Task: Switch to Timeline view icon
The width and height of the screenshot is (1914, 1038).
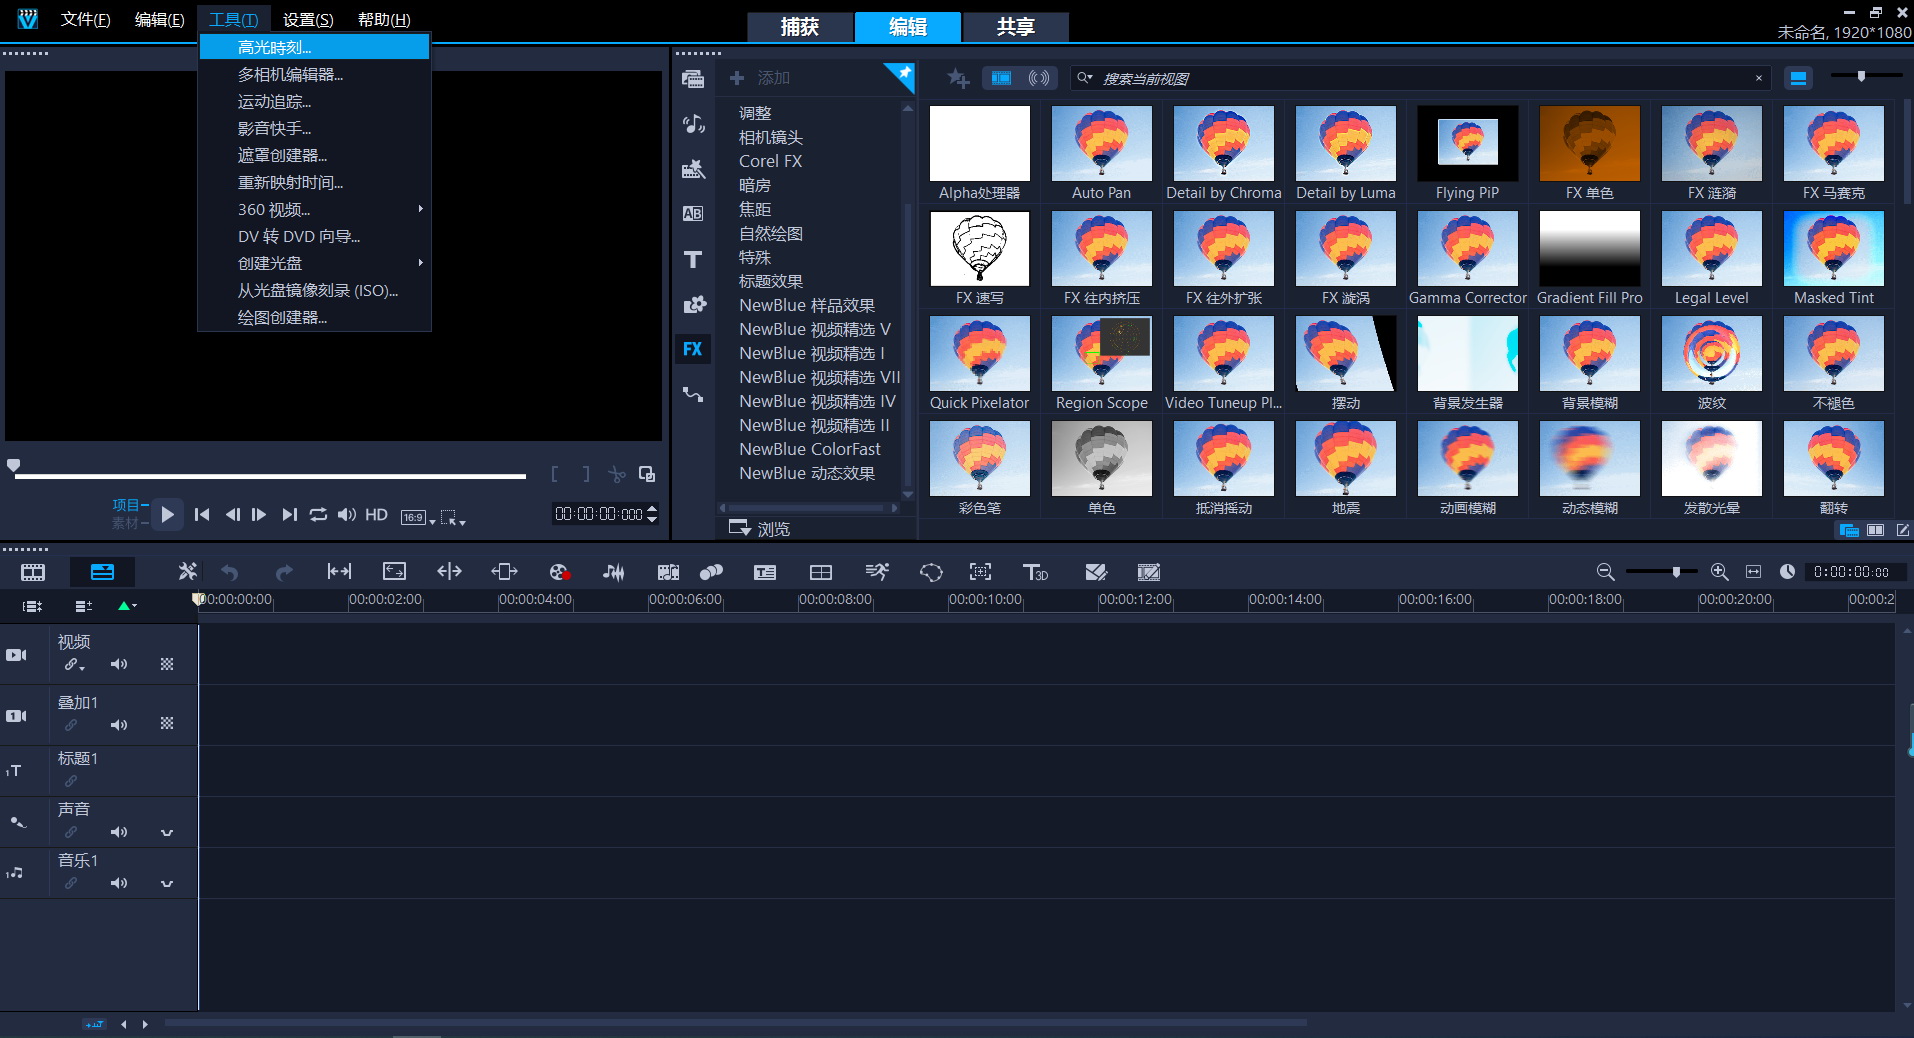Action: click(x=102, y=572)
